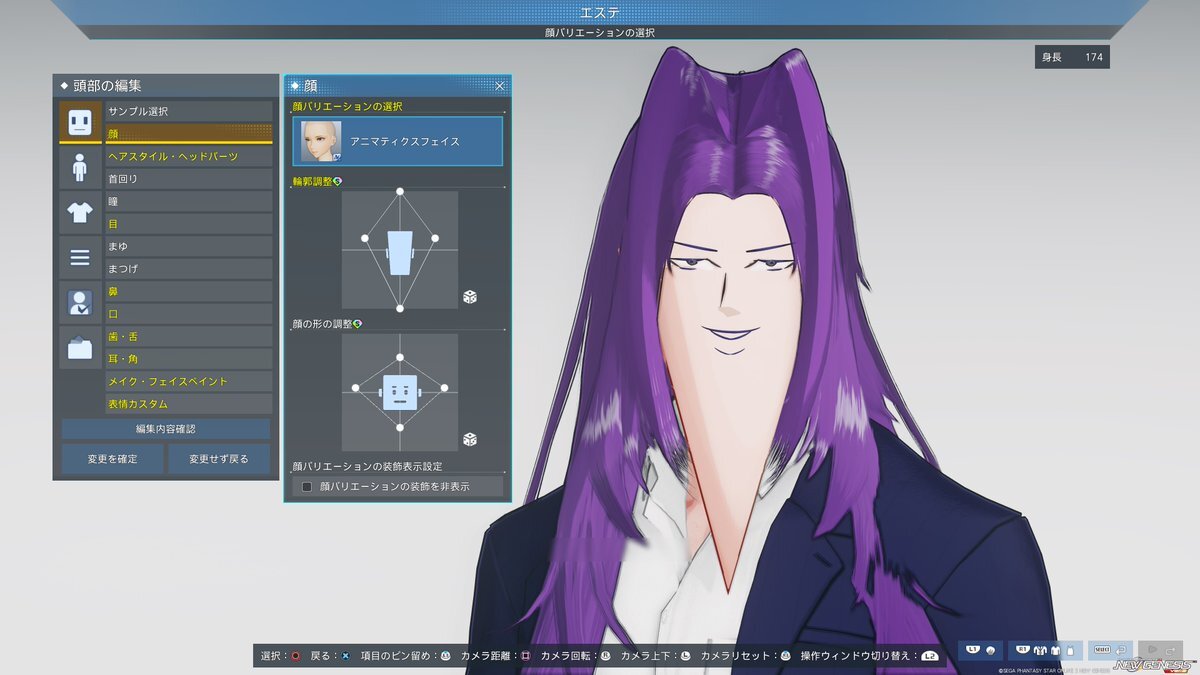This screenshot has width=1200, height=675.
Task: Click right handle of contour adjustment diamond
Action: (435, 238)
